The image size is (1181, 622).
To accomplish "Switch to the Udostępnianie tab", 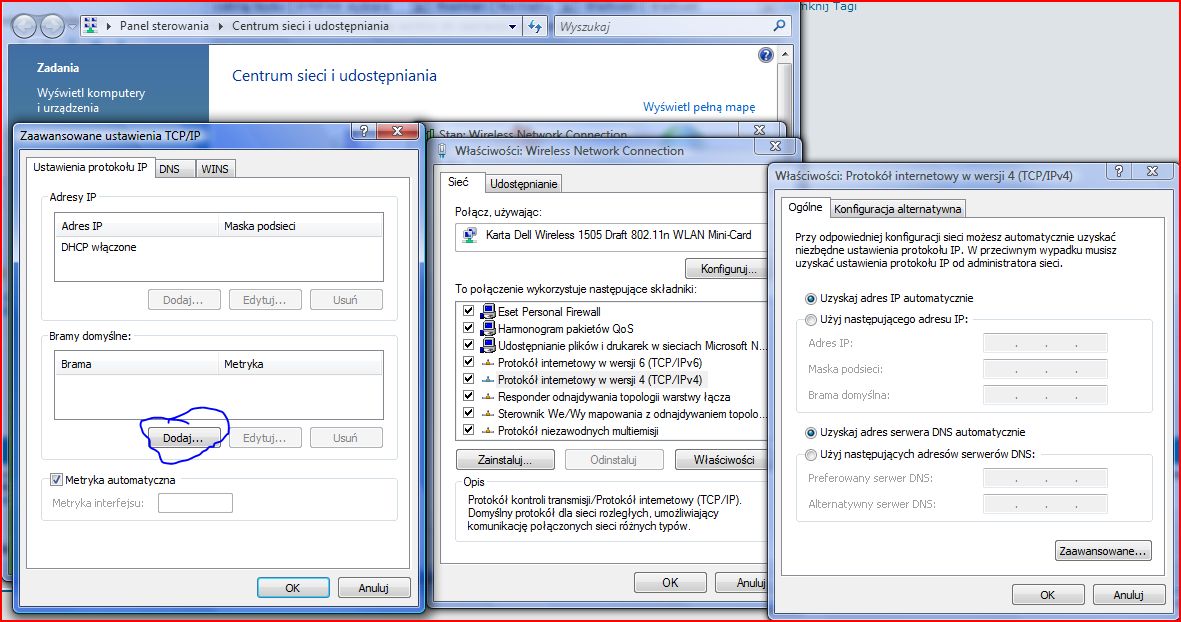I will tap(523, 184).
